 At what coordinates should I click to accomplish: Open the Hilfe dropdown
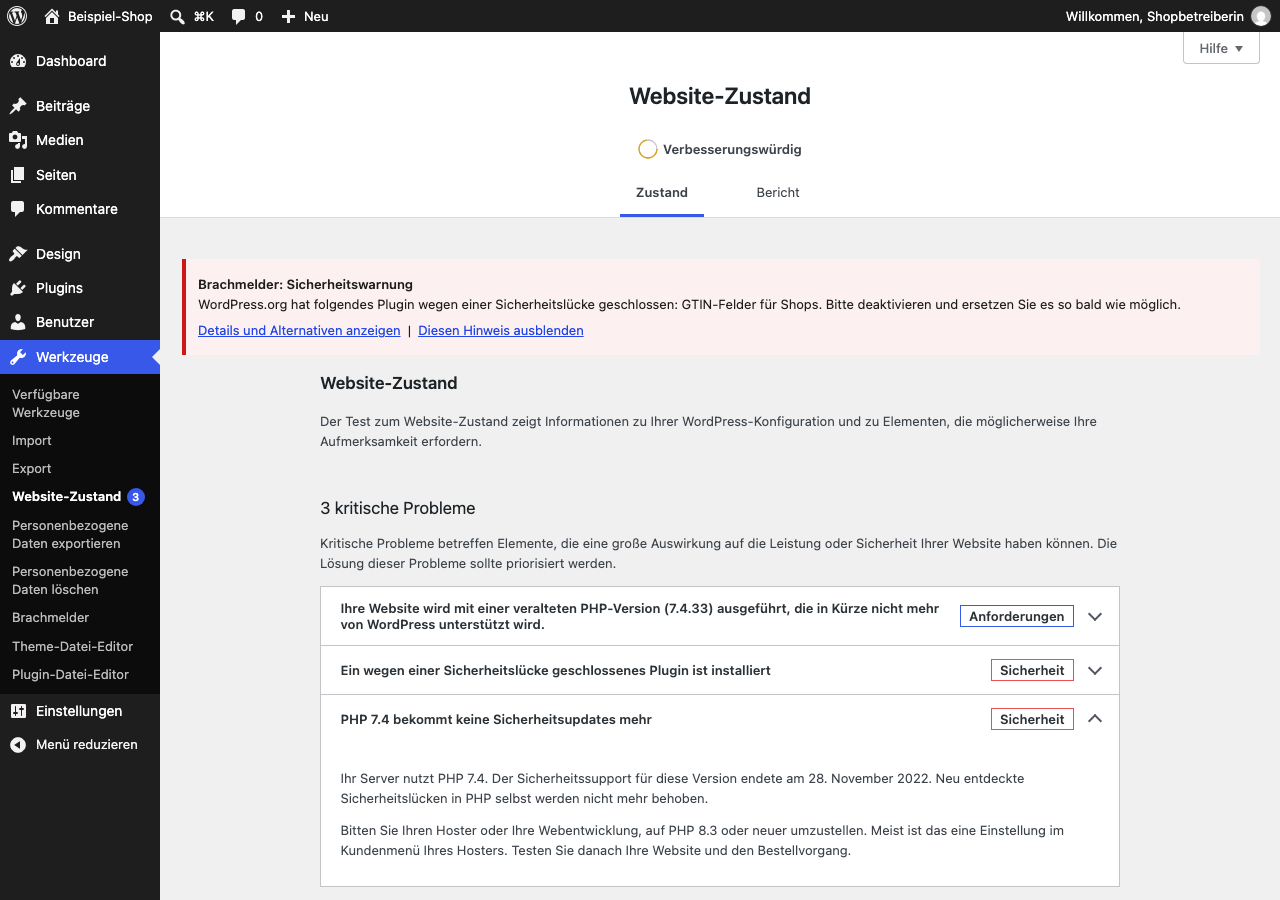[1221, 48]
